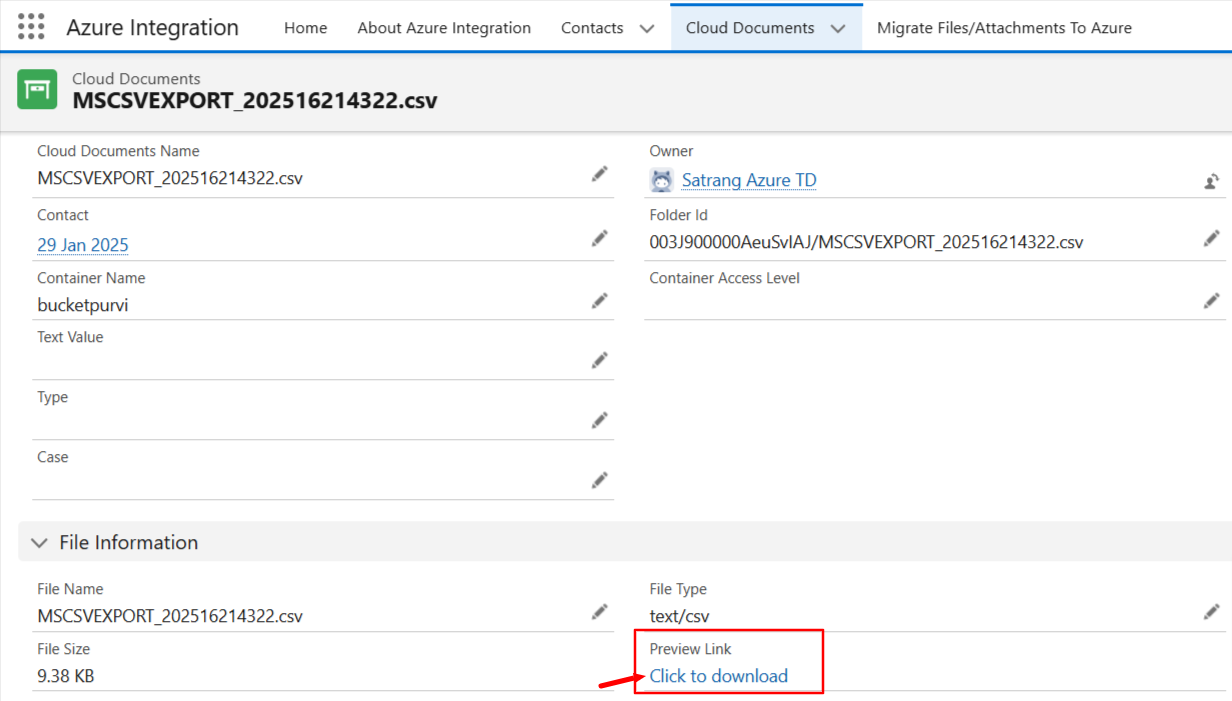The height and width of the screenshot is (701, 1232).
Task: Click the Folder Id value text
Action: tap(866, 242)
